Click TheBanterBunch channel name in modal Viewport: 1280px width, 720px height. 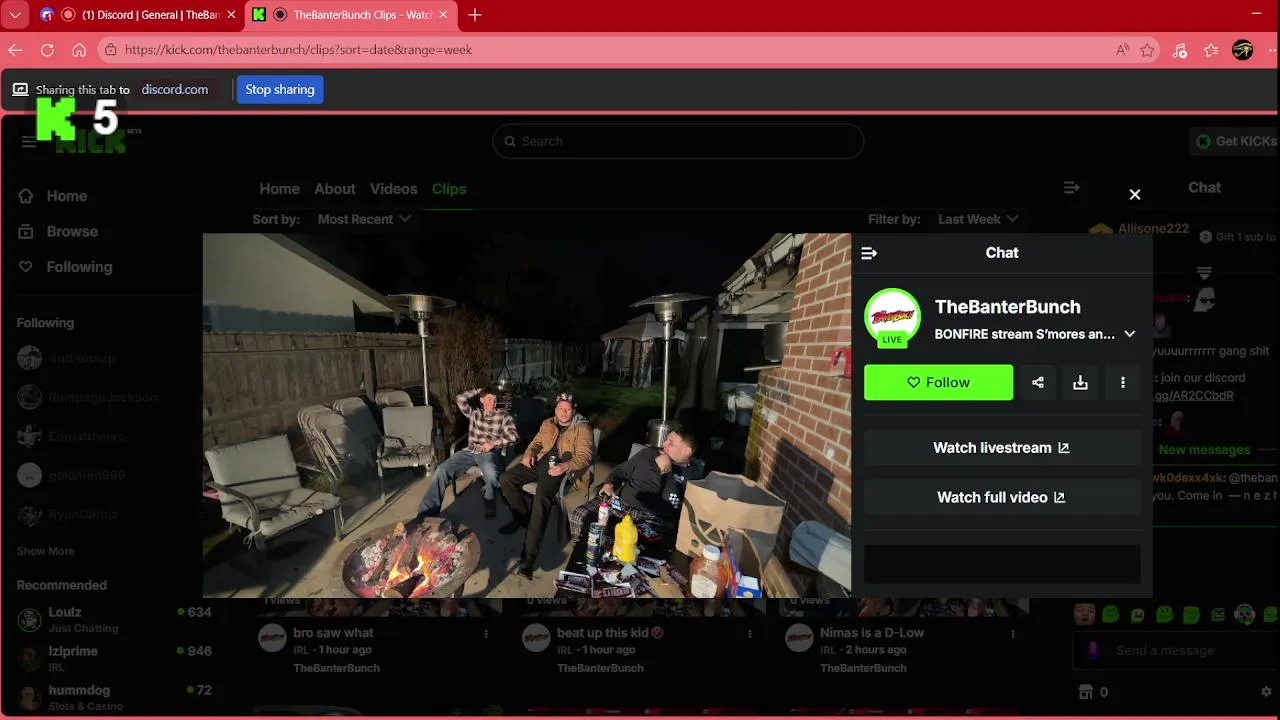coord(1007,307)
